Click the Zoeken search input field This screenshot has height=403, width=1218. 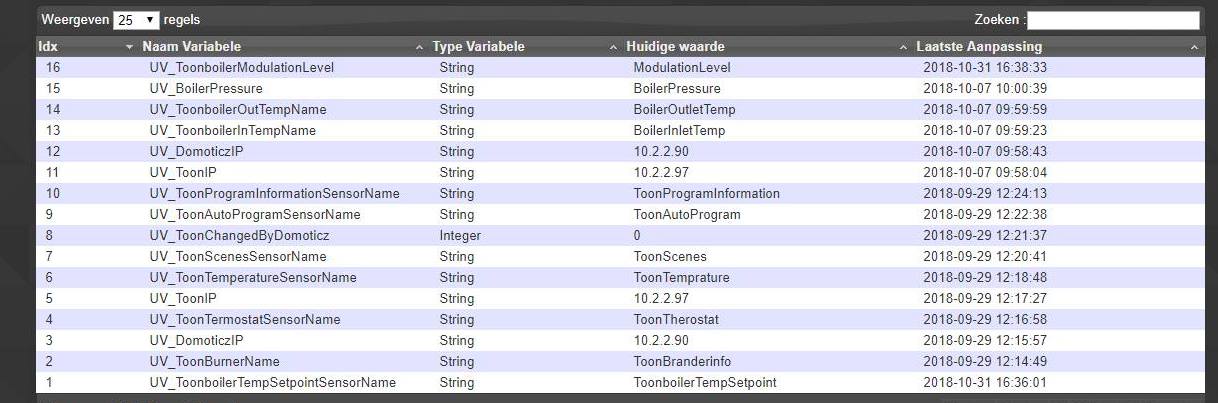(x=1112, y=20)
